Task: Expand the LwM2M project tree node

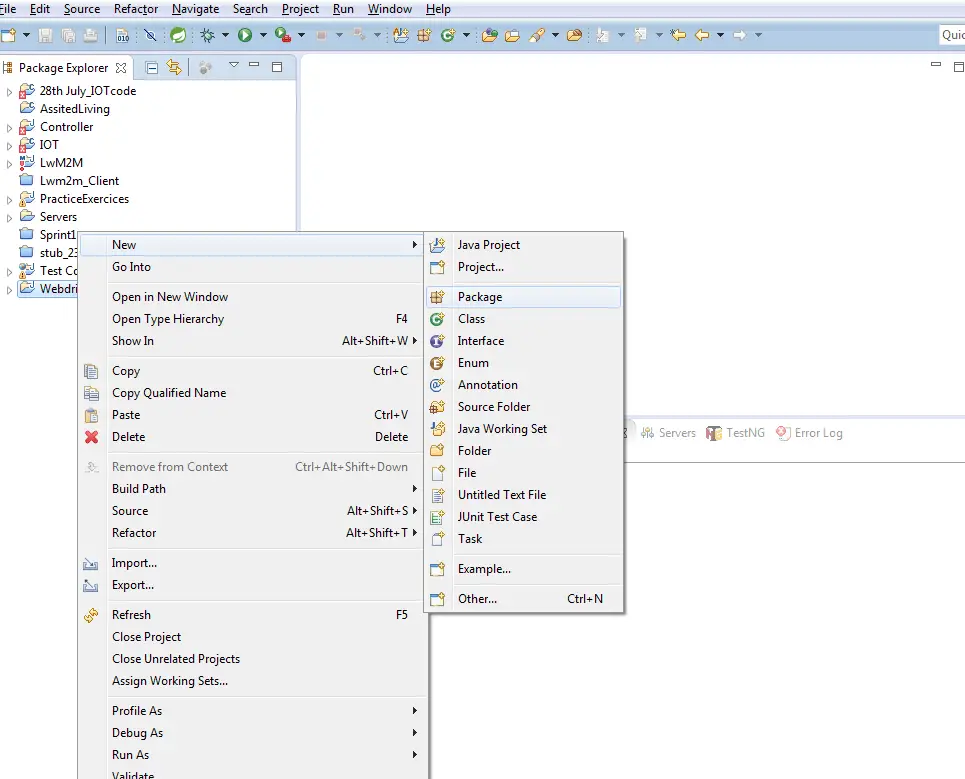Action: coord(10,163)
